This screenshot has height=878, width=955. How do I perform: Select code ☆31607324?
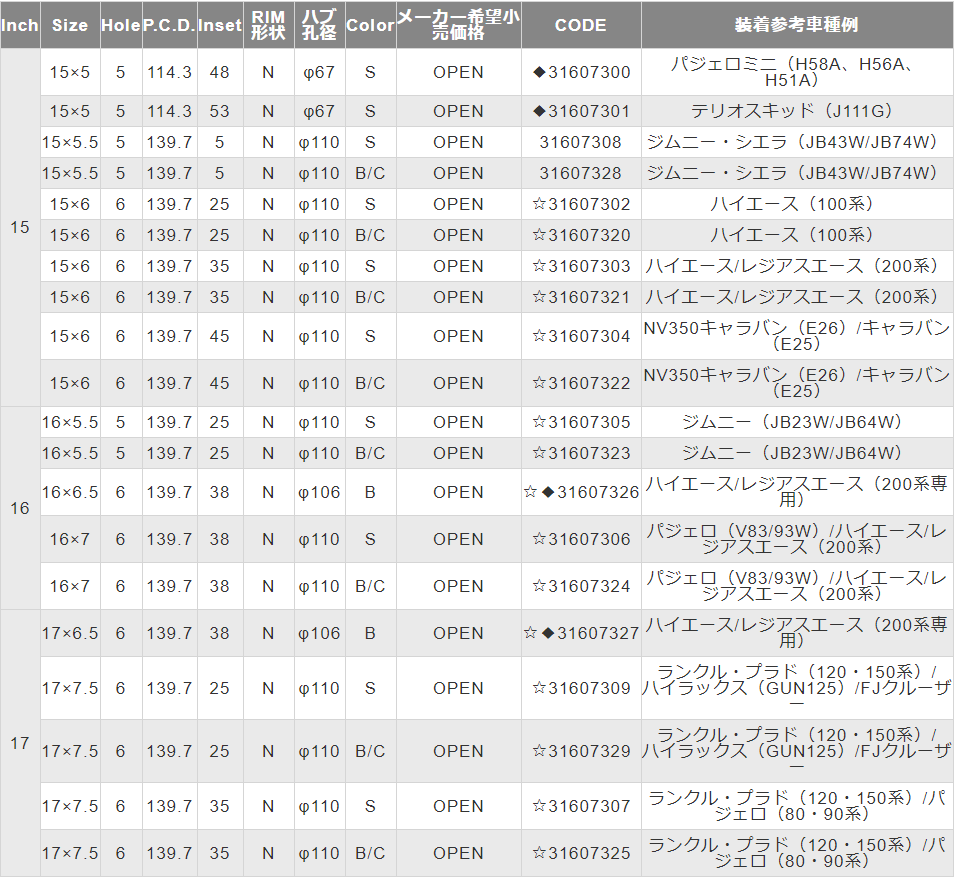pos(581,586)
